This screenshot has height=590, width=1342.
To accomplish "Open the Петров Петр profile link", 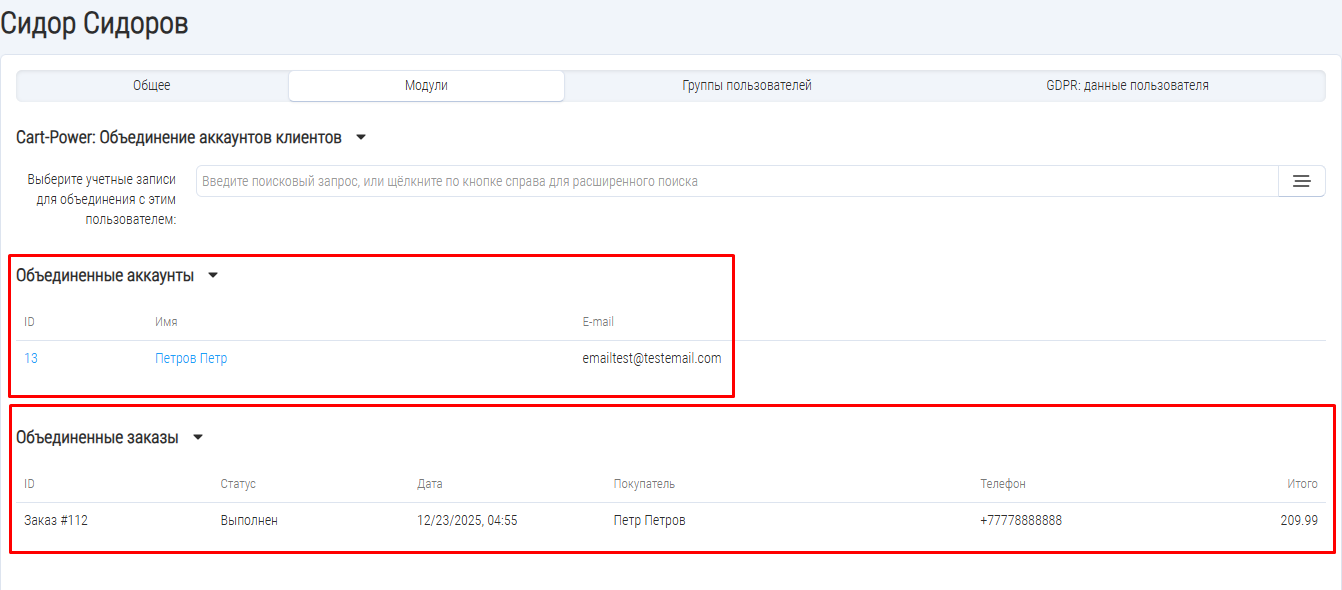I will 191,359.
